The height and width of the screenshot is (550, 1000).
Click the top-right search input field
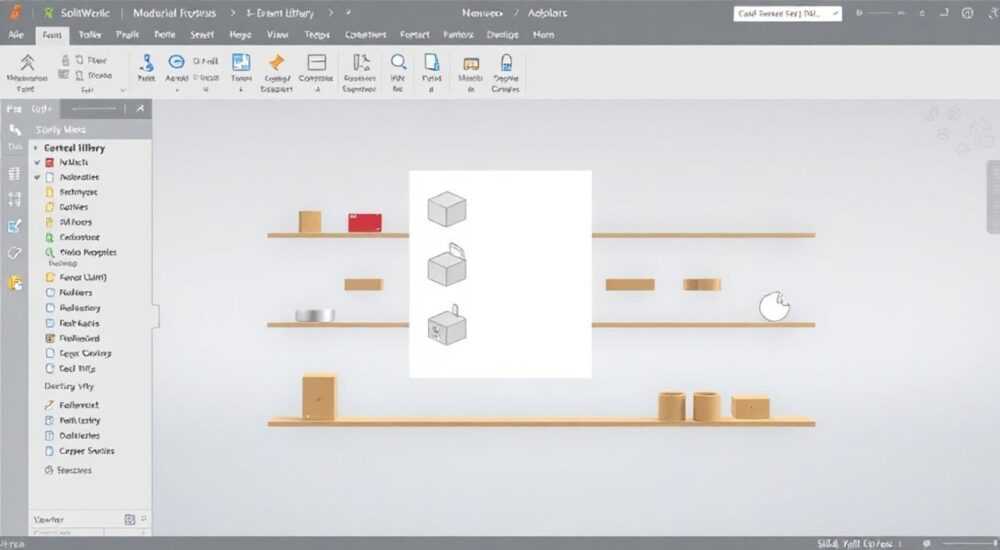[788, 13]
